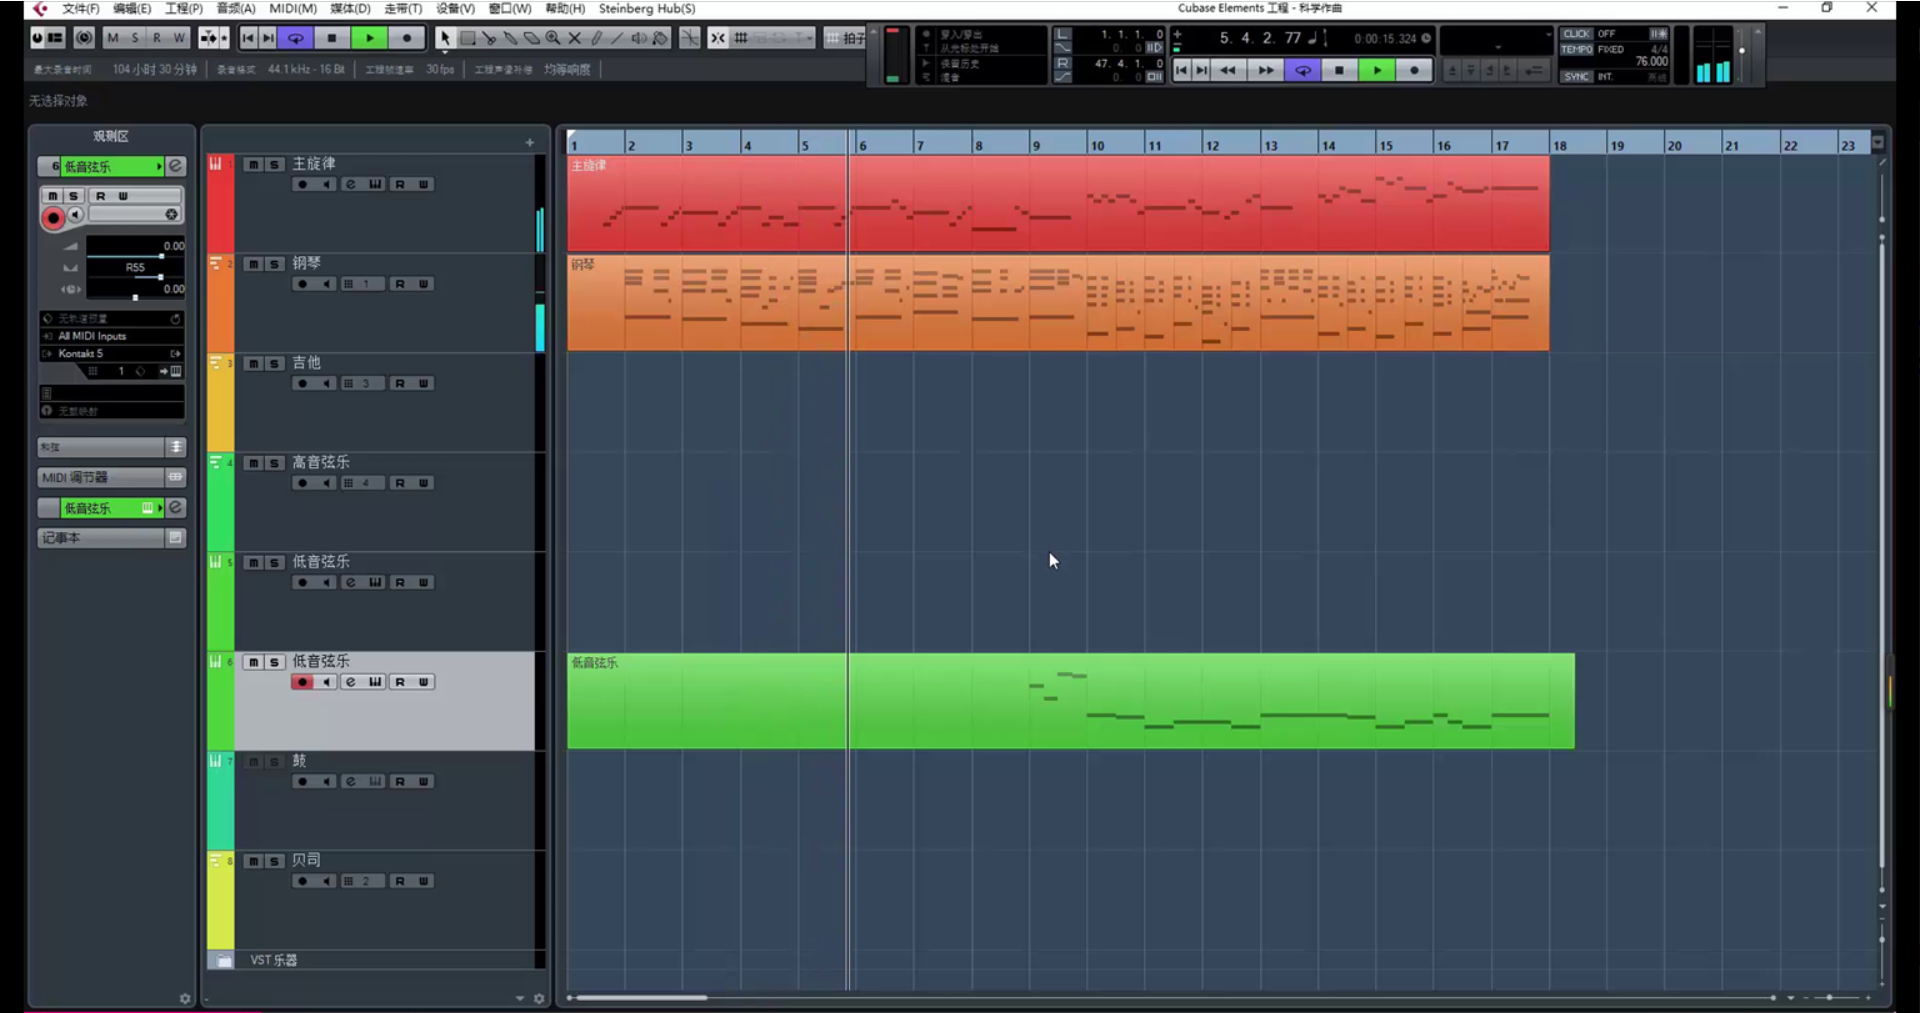Mute the 主旋律 track
The height and width of the screenshot is (1013, 1920).
point(253,164)
